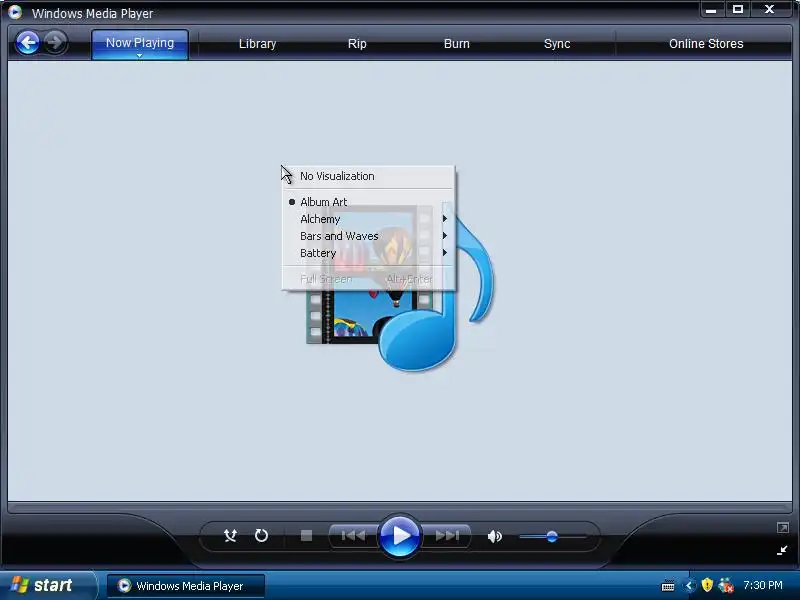
Task: Open the Bars and Waves submenu
Action: pos(368,236)
